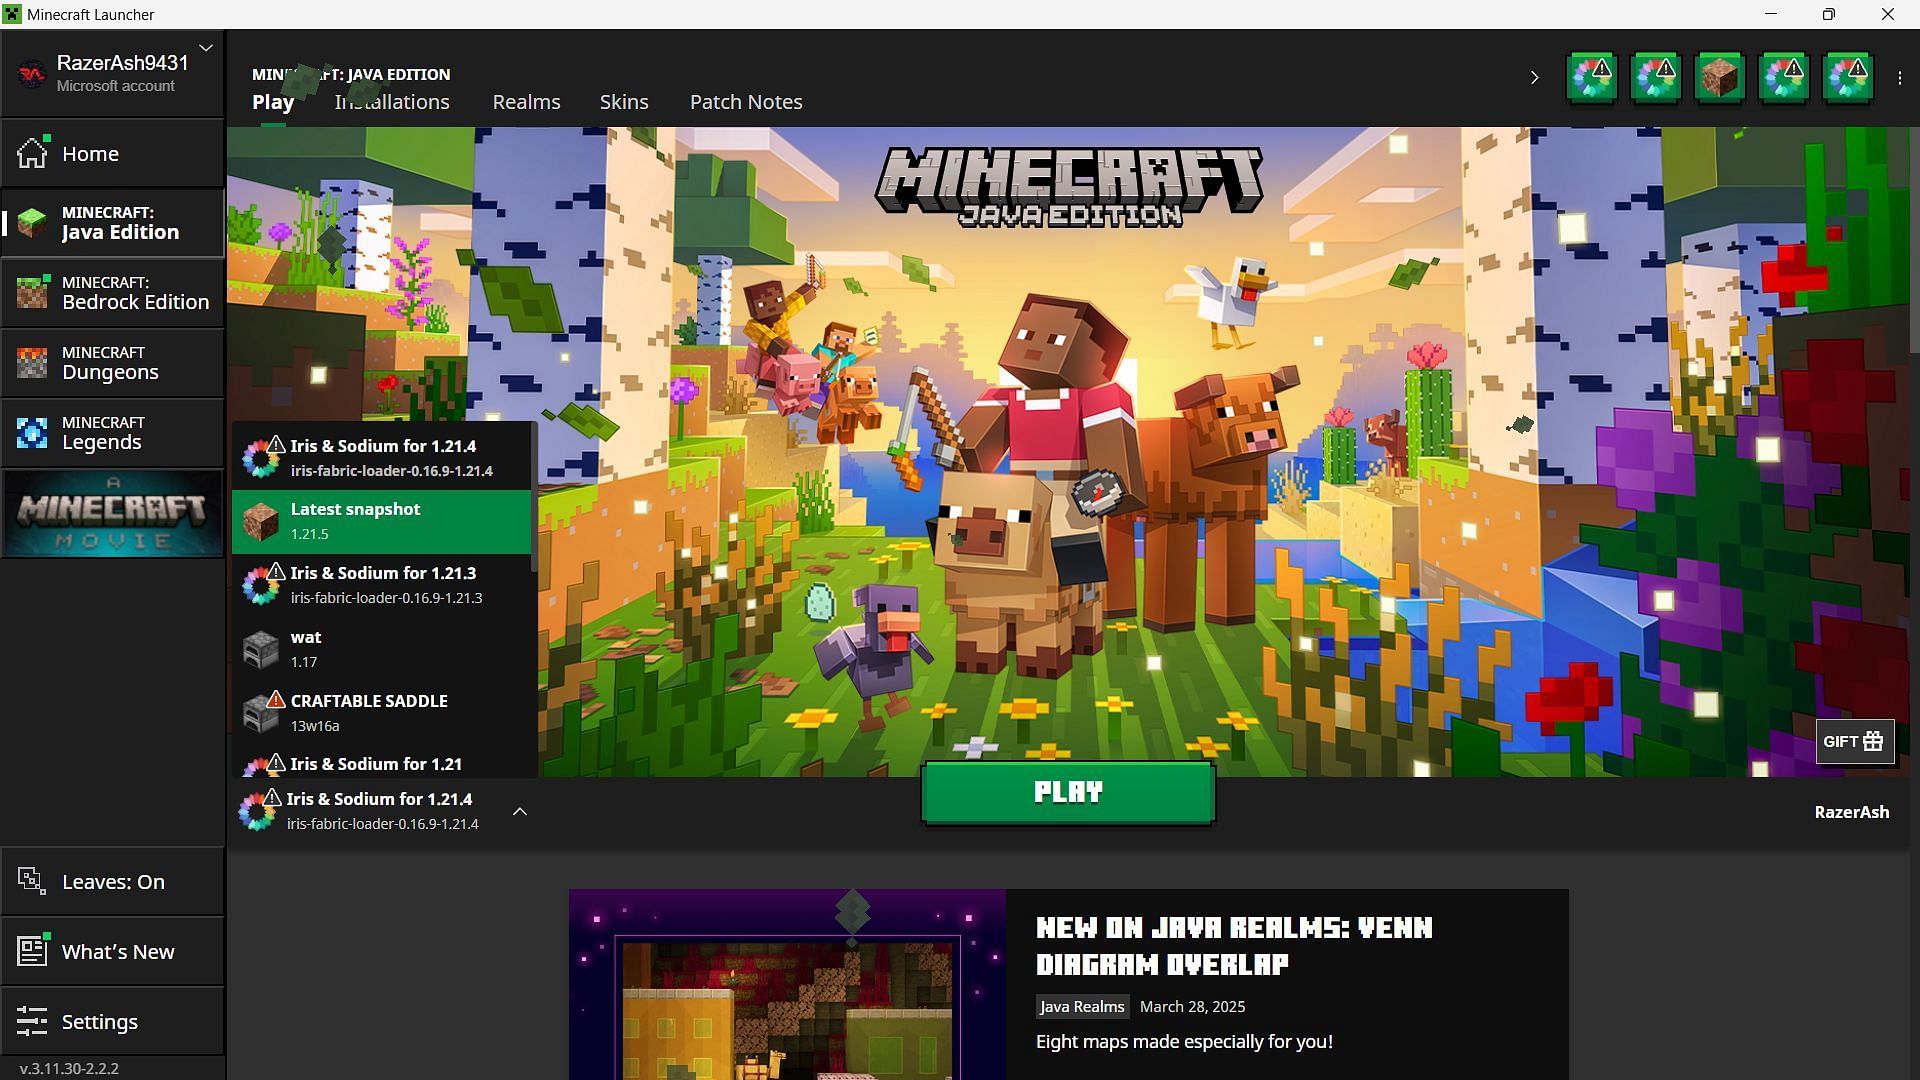
Task: Open the Home section in sidebar
Action: (x=112, y=153)
